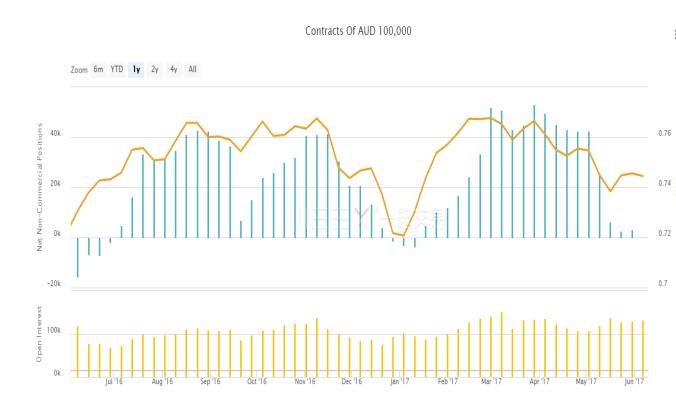Open the chart context menu icon
The height and width of the screenshot is (412, 676).
[x=672, y=34]
